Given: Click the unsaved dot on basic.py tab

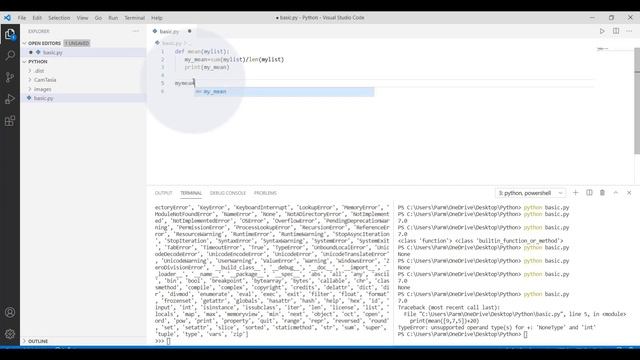Looking at the screenshot, I should pos(189,31).
